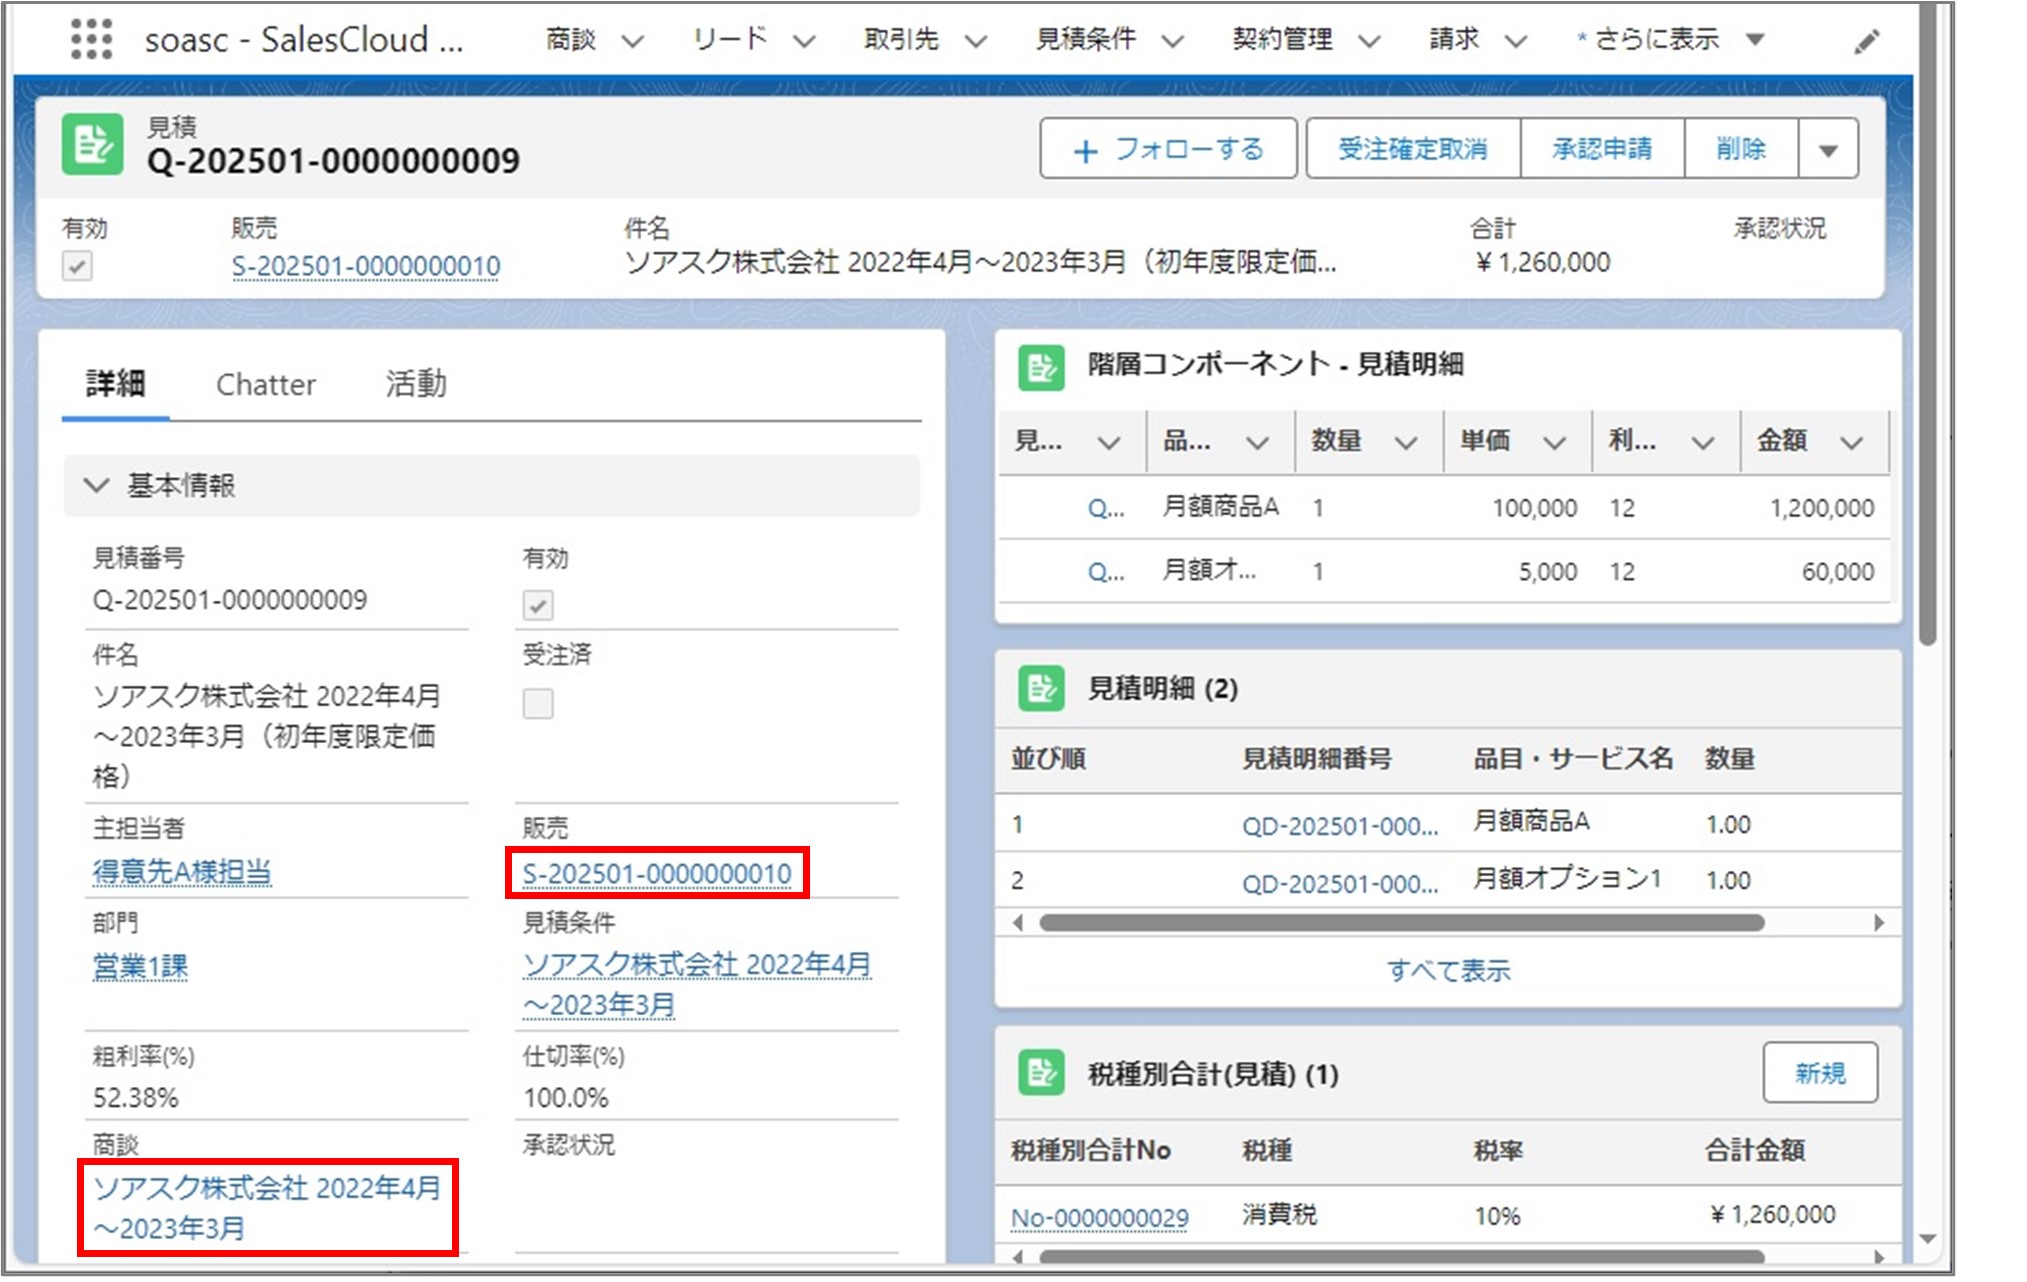2027x1282 pixels.
Task: Open 見... column menu chevron
Action: (x=1108, y=443)
